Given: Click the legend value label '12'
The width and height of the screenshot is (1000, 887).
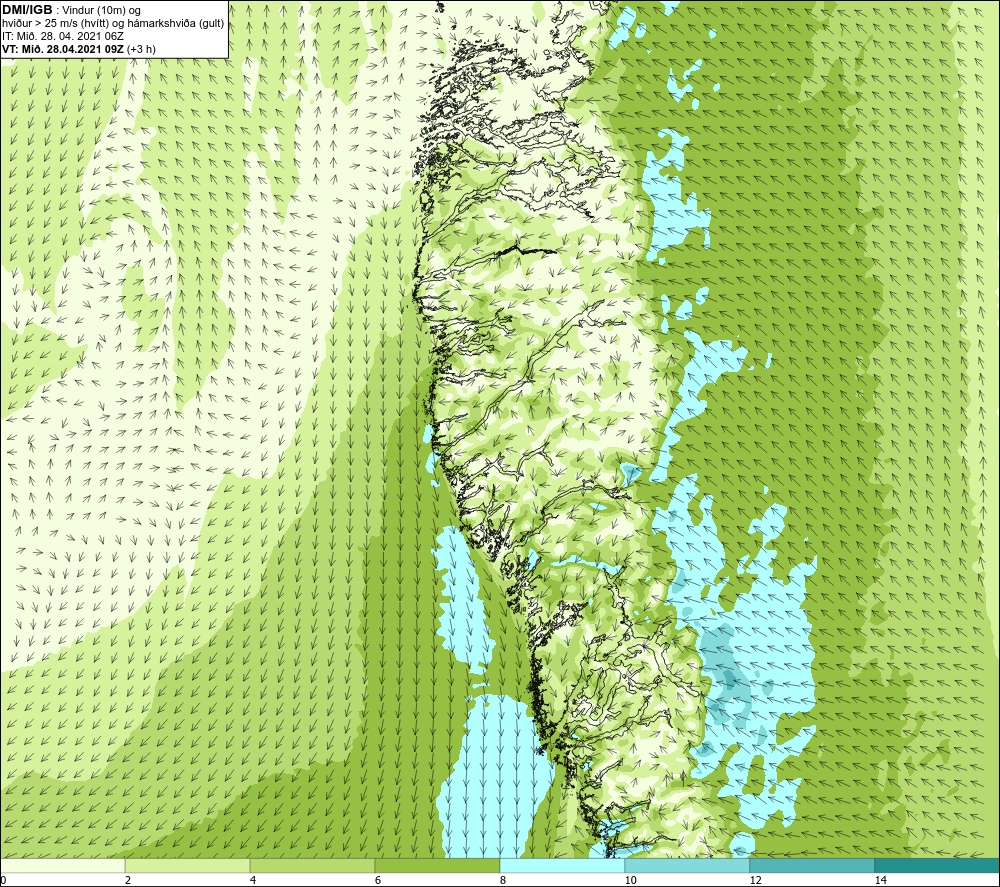Looking at the screenshot, I should click(755, 881).
